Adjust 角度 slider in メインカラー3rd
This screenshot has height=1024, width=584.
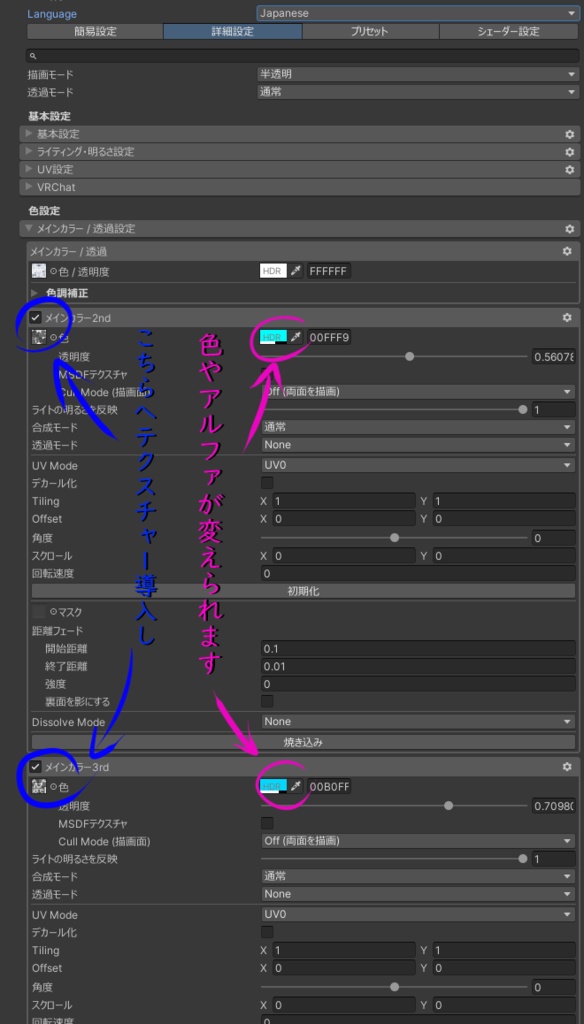click(x=394, y=987)
